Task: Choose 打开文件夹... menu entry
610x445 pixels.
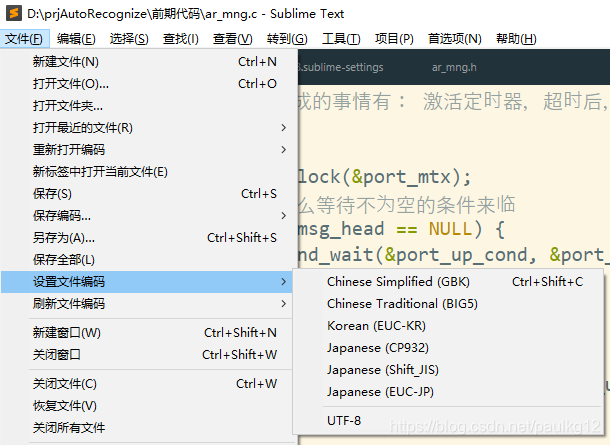Action: 147,105
